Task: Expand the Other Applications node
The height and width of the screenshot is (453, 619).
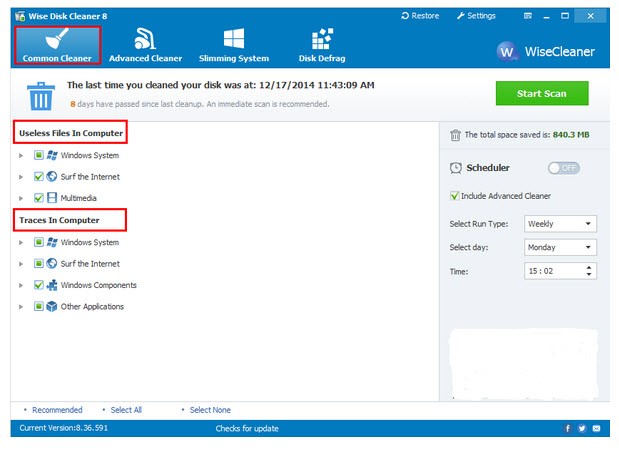Action: tap(21, 306)
